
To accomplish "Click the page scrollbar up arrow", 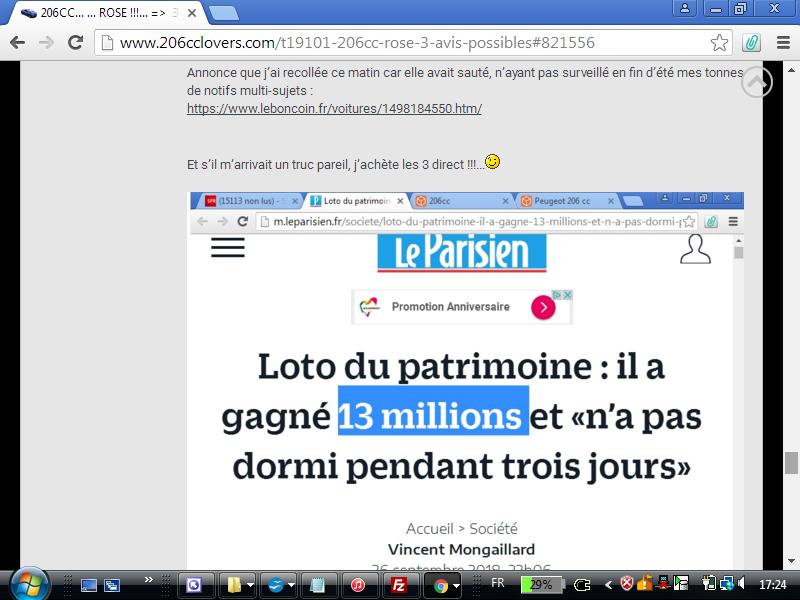I will point(791,69).
